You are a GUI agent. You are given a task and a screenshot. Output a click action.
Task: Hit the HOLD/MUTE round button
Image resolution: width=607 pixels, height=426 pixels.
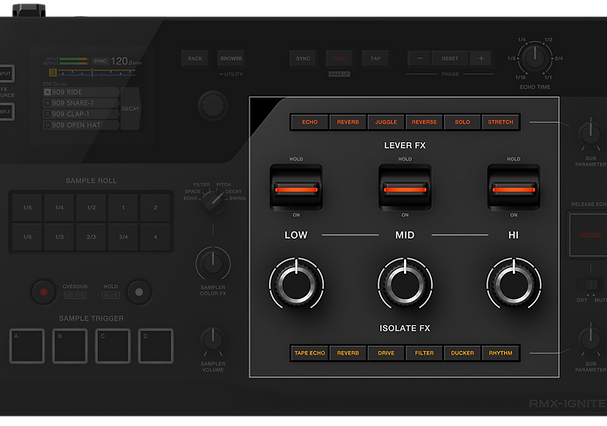[x=139, y=292]
